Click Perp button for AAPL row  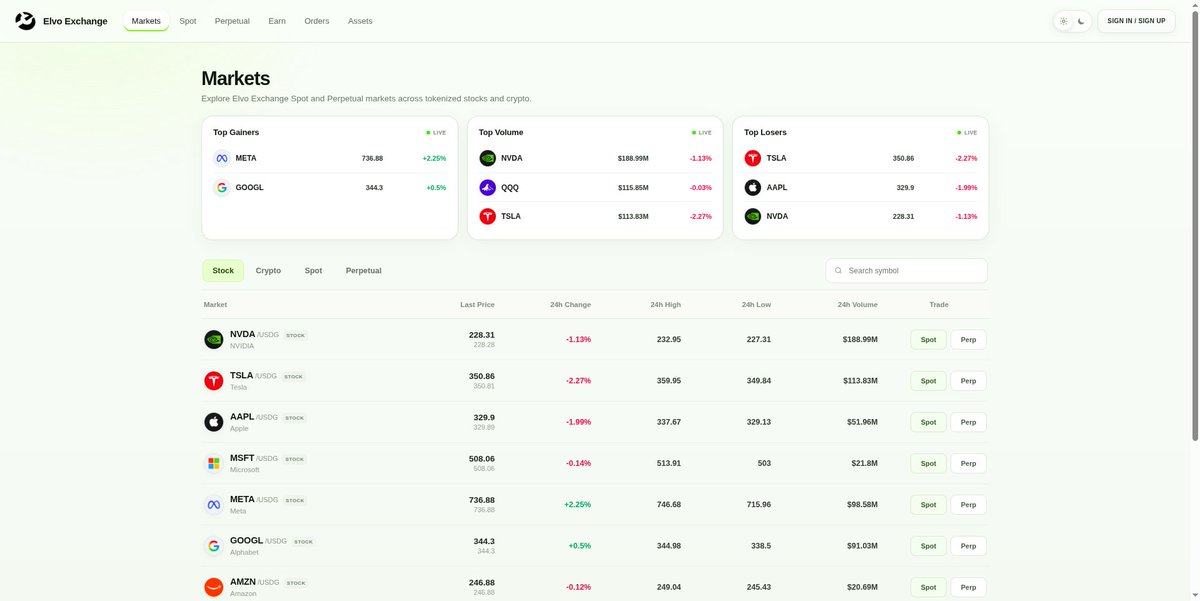tap(968, 422)
